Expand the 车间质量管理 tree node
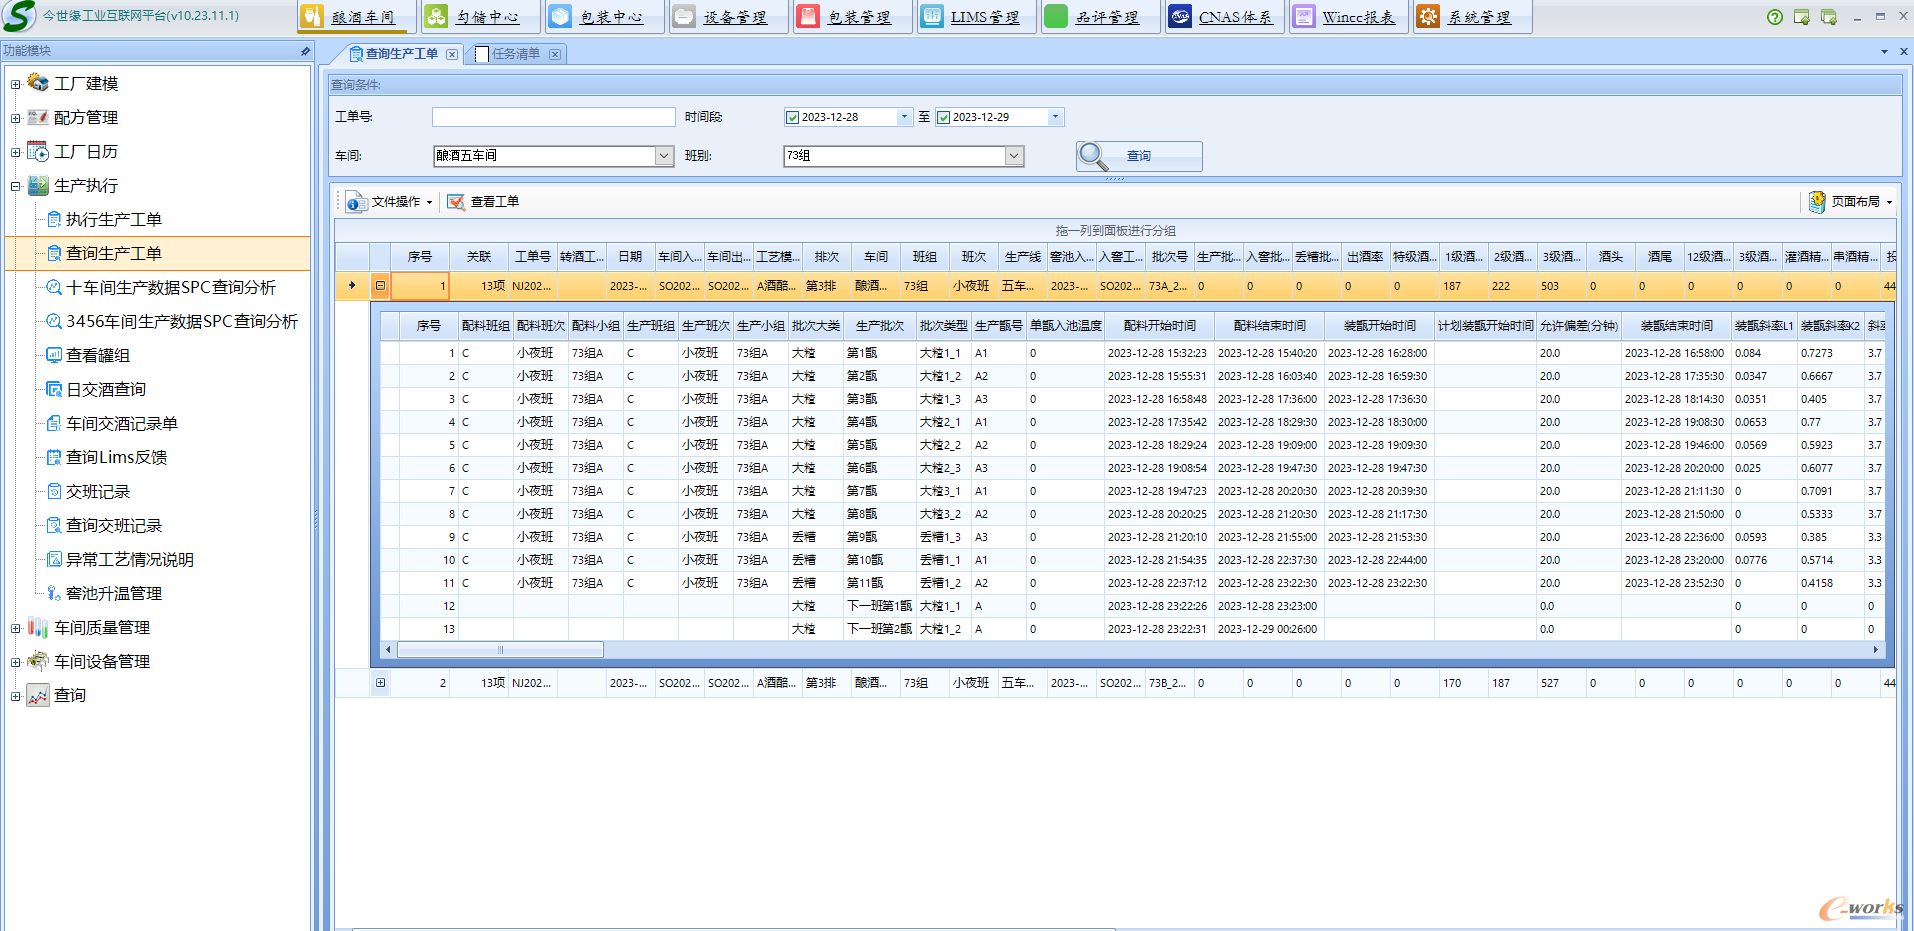Screen dimensions: 1914x931 point(15,629)
